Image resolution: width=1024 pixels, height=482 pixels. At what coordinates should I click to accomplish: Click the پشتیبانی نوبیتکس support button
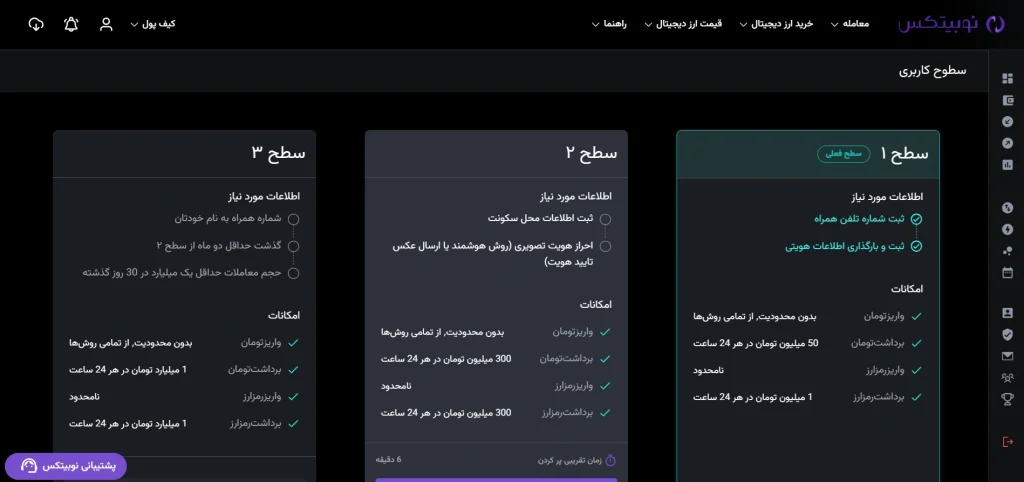65,466
